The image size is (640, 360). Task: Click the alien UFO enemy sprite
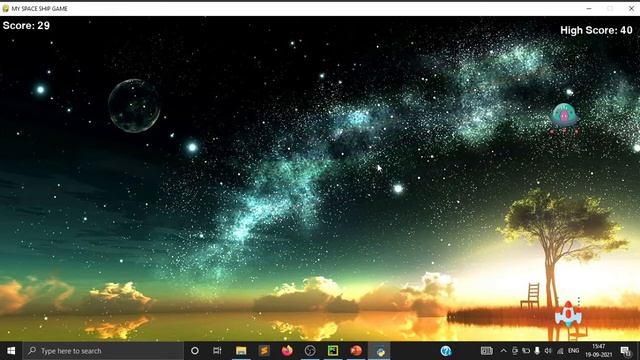click(564, 119)
